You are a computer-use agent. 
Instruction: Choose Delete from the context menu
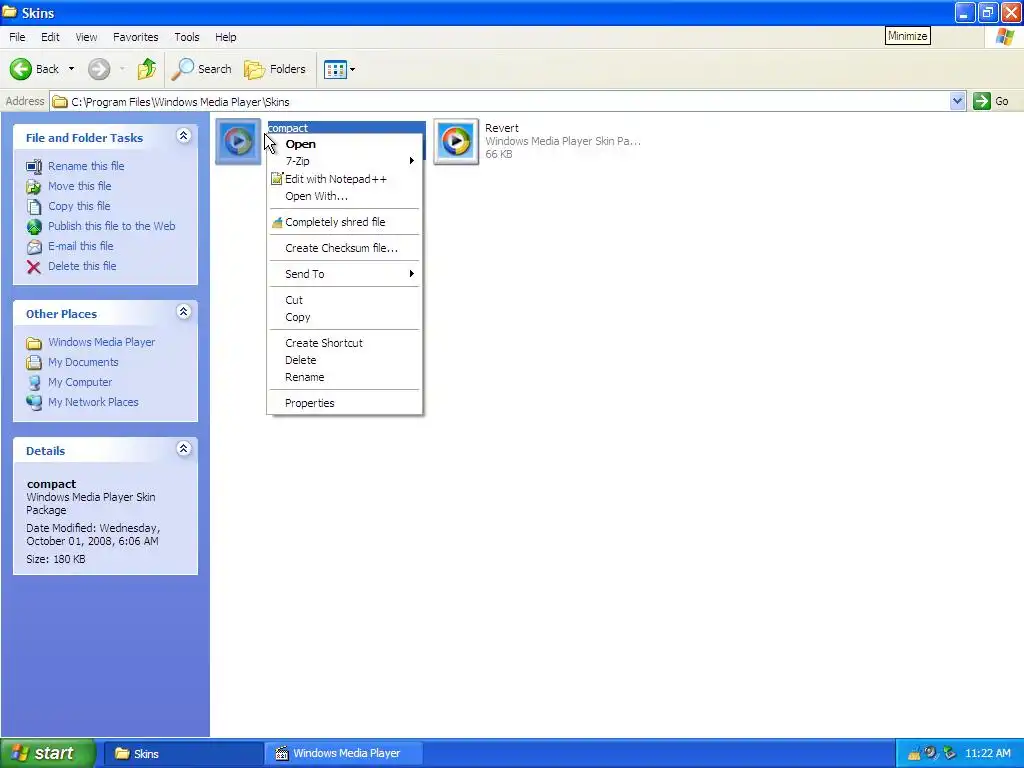(x=345, y=360)
